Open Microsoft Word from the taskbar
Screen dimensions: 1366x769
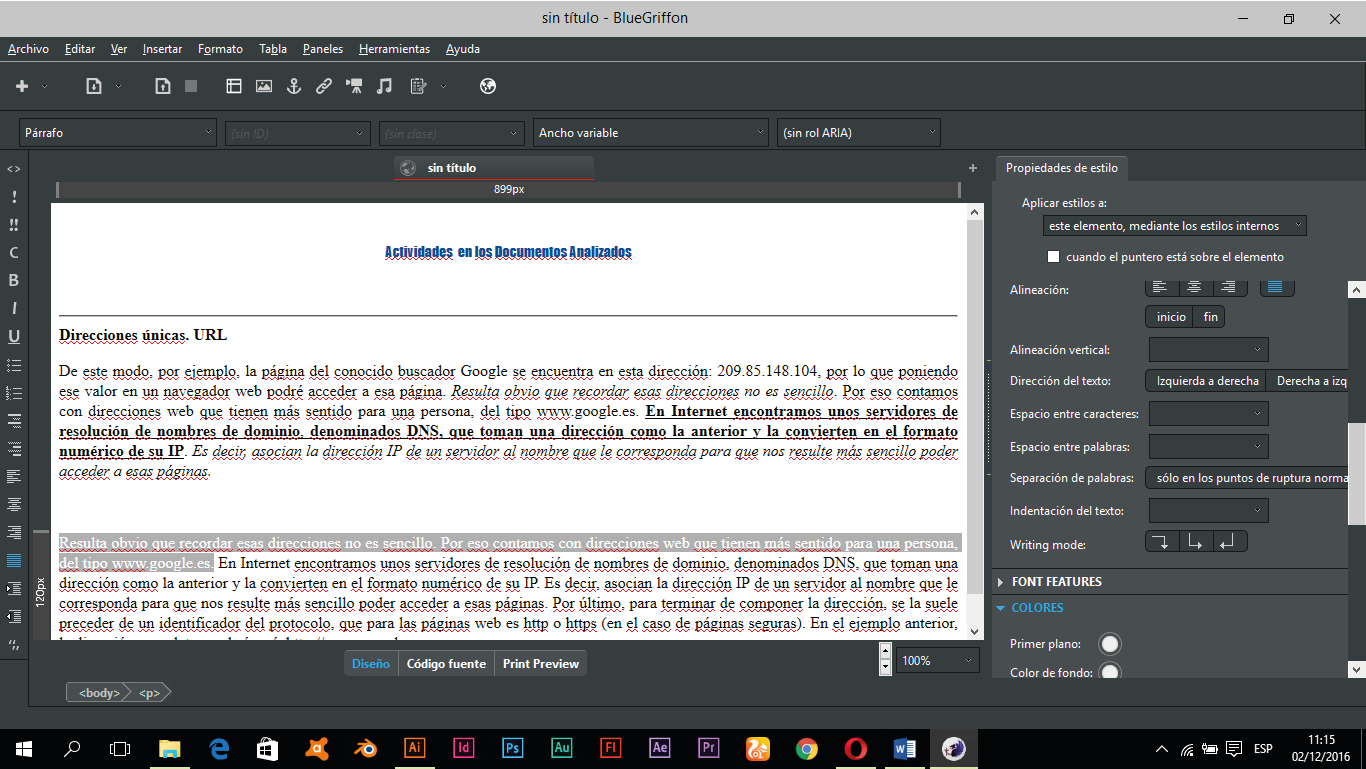(x=905, y=748)
